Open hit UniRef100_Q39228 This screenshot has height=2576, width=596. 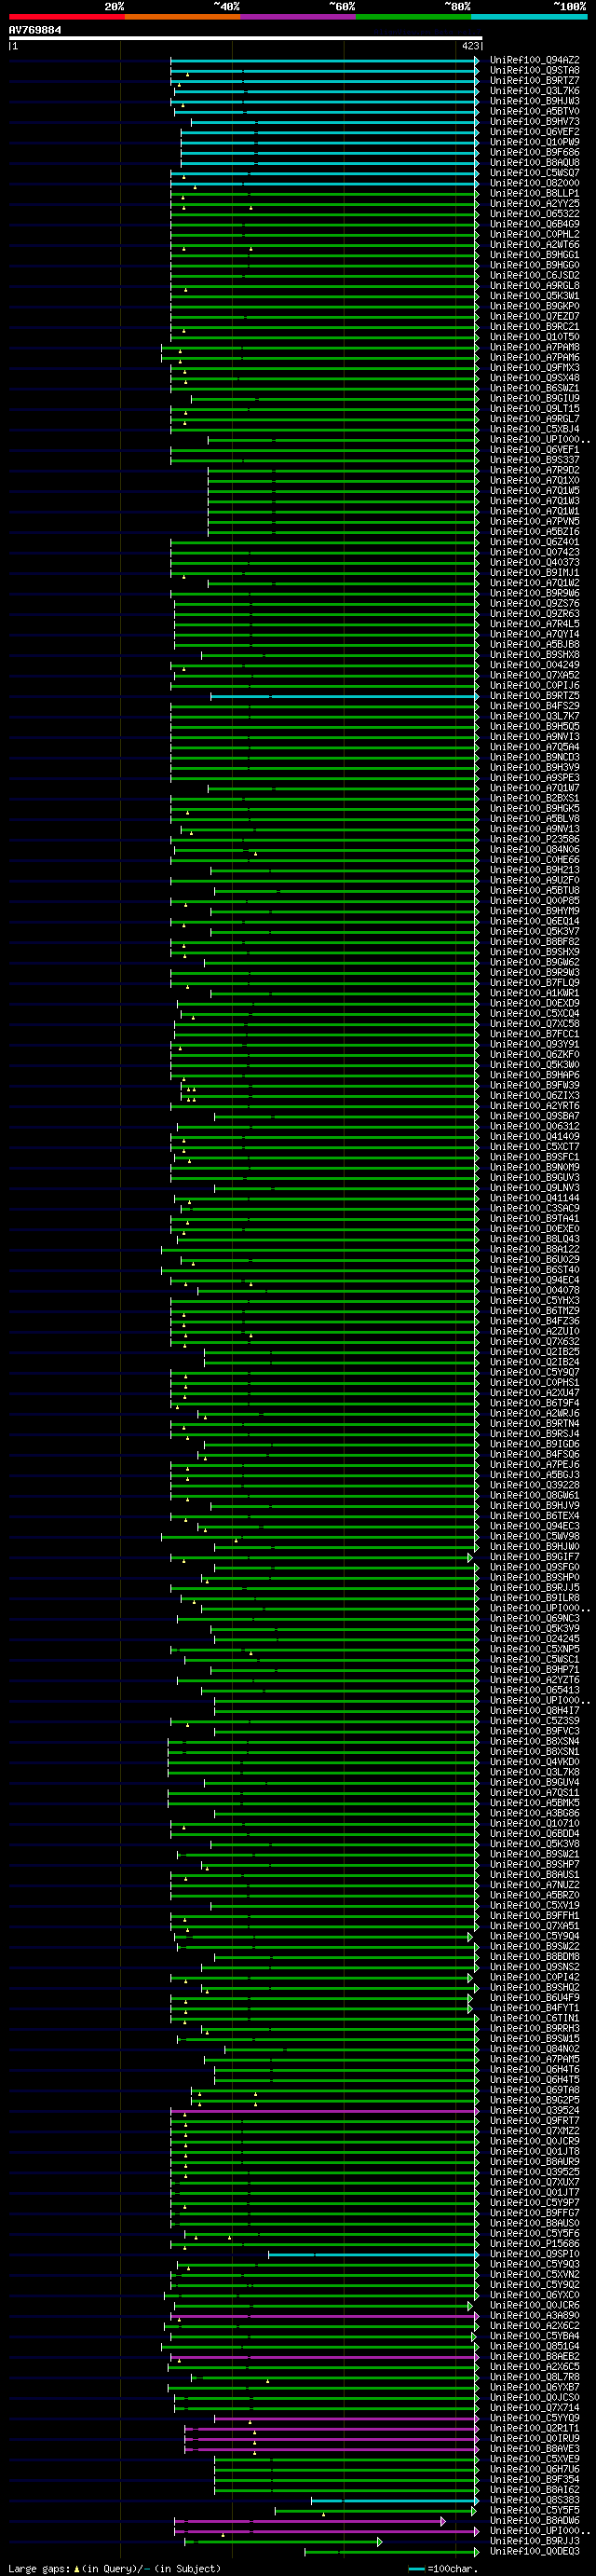coord(534,1485)
